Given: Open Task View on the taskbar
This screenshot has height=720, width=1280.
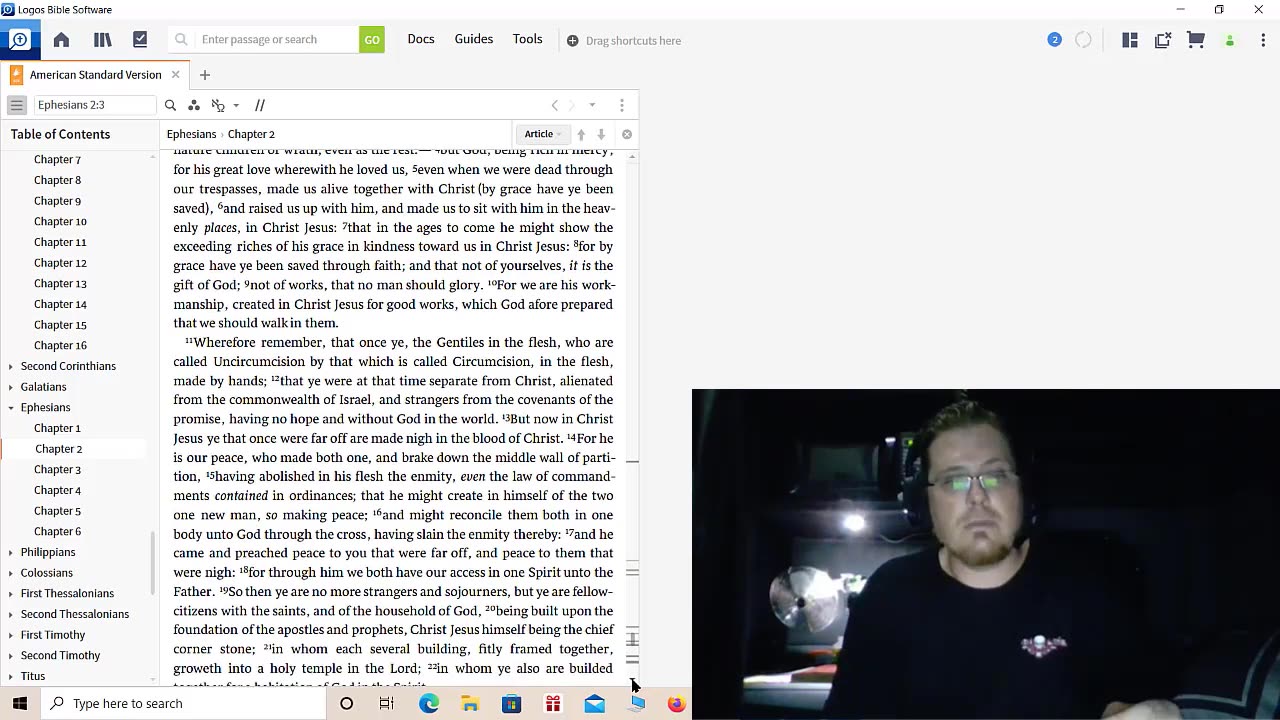Looking at the screenshot, I should [387, 704].
